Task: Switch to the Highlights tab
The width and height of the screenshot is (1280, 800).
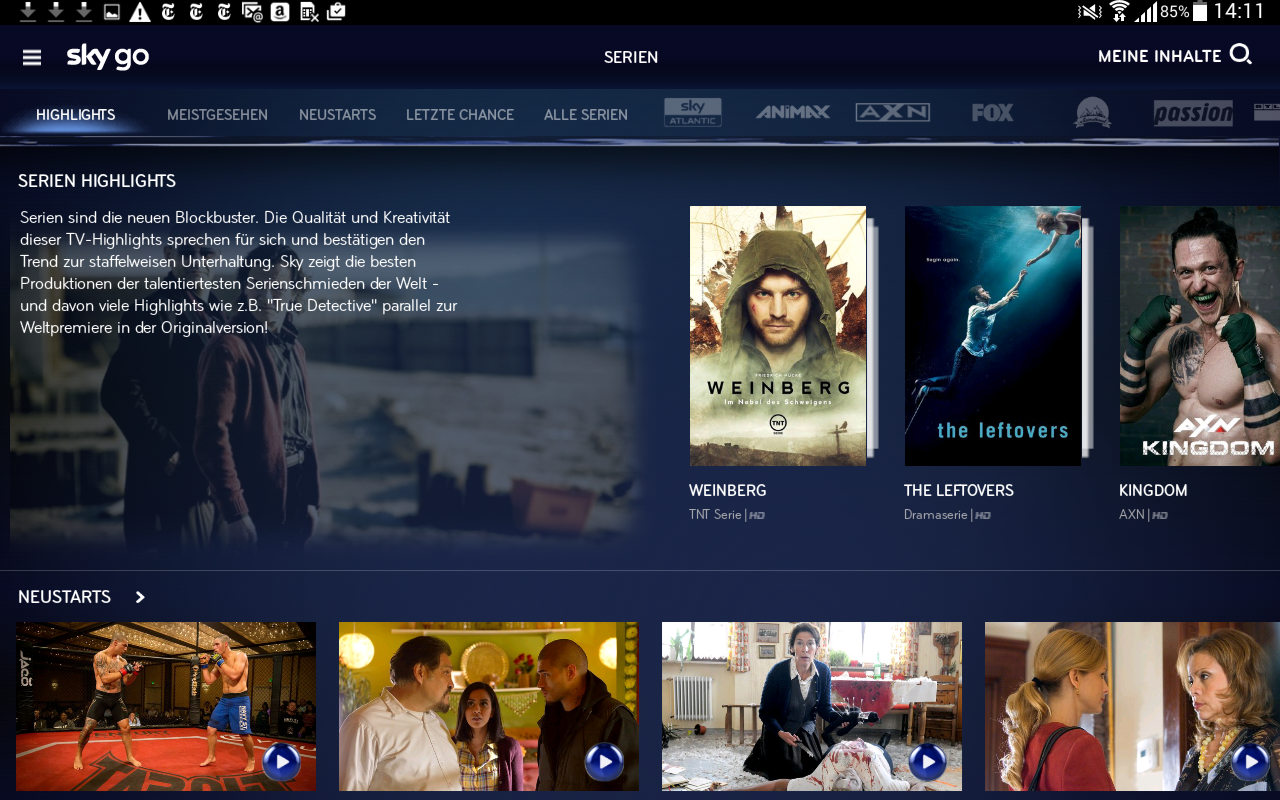Action: pos(76,115)
